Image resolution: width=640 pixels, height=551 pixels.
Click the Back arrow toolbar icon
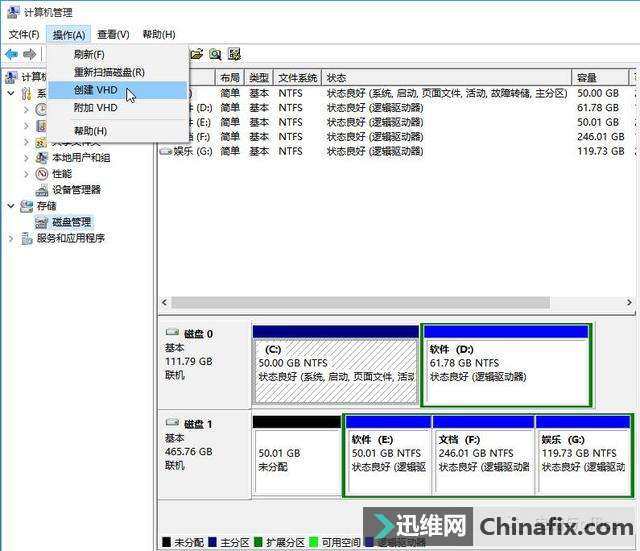pos(11,54)
